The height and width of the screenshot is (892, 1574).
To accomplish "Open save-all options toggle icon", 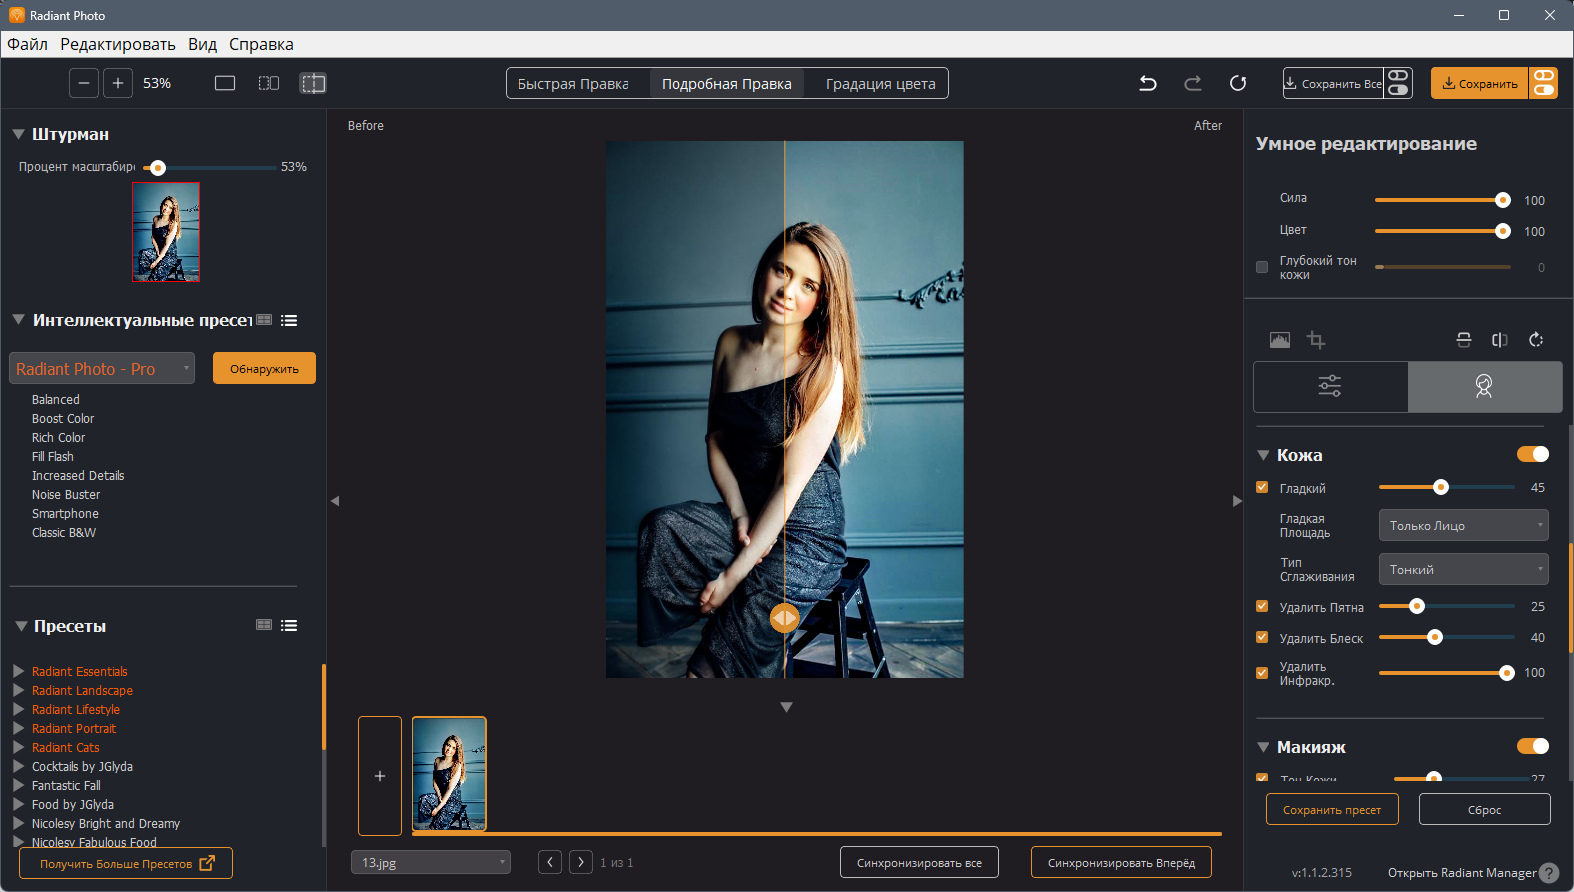I will [1398, 83].
